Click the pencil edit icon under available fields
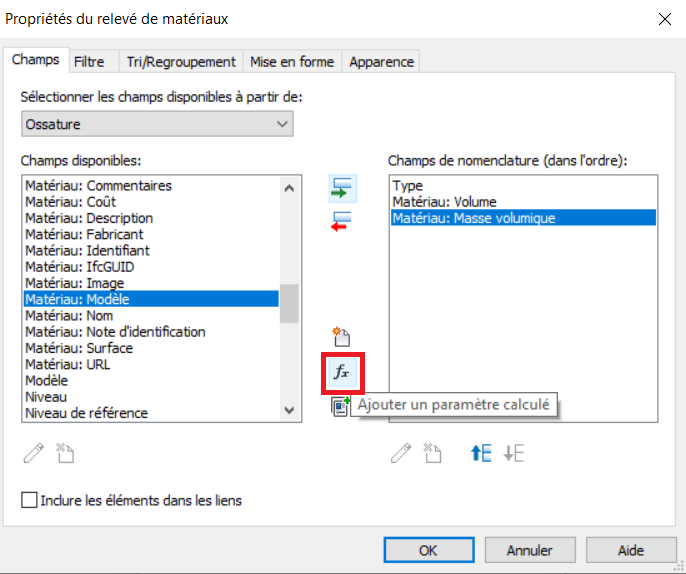The image size is (686, 574). coord(34,453)
